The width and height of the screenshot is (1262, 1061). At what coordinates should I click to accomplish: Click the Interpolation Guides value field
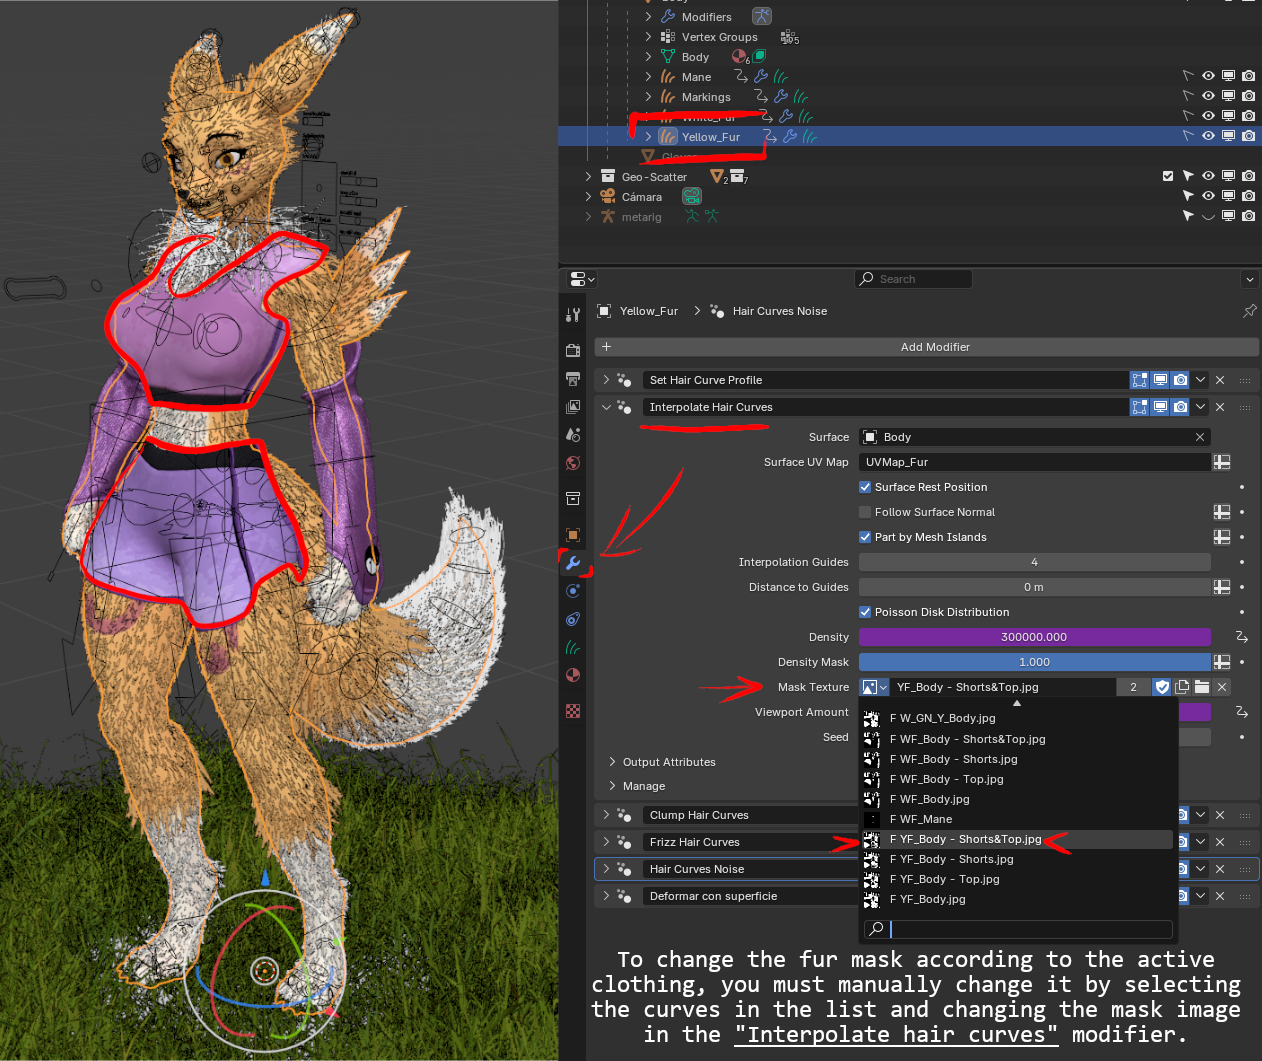point(1035,562)
